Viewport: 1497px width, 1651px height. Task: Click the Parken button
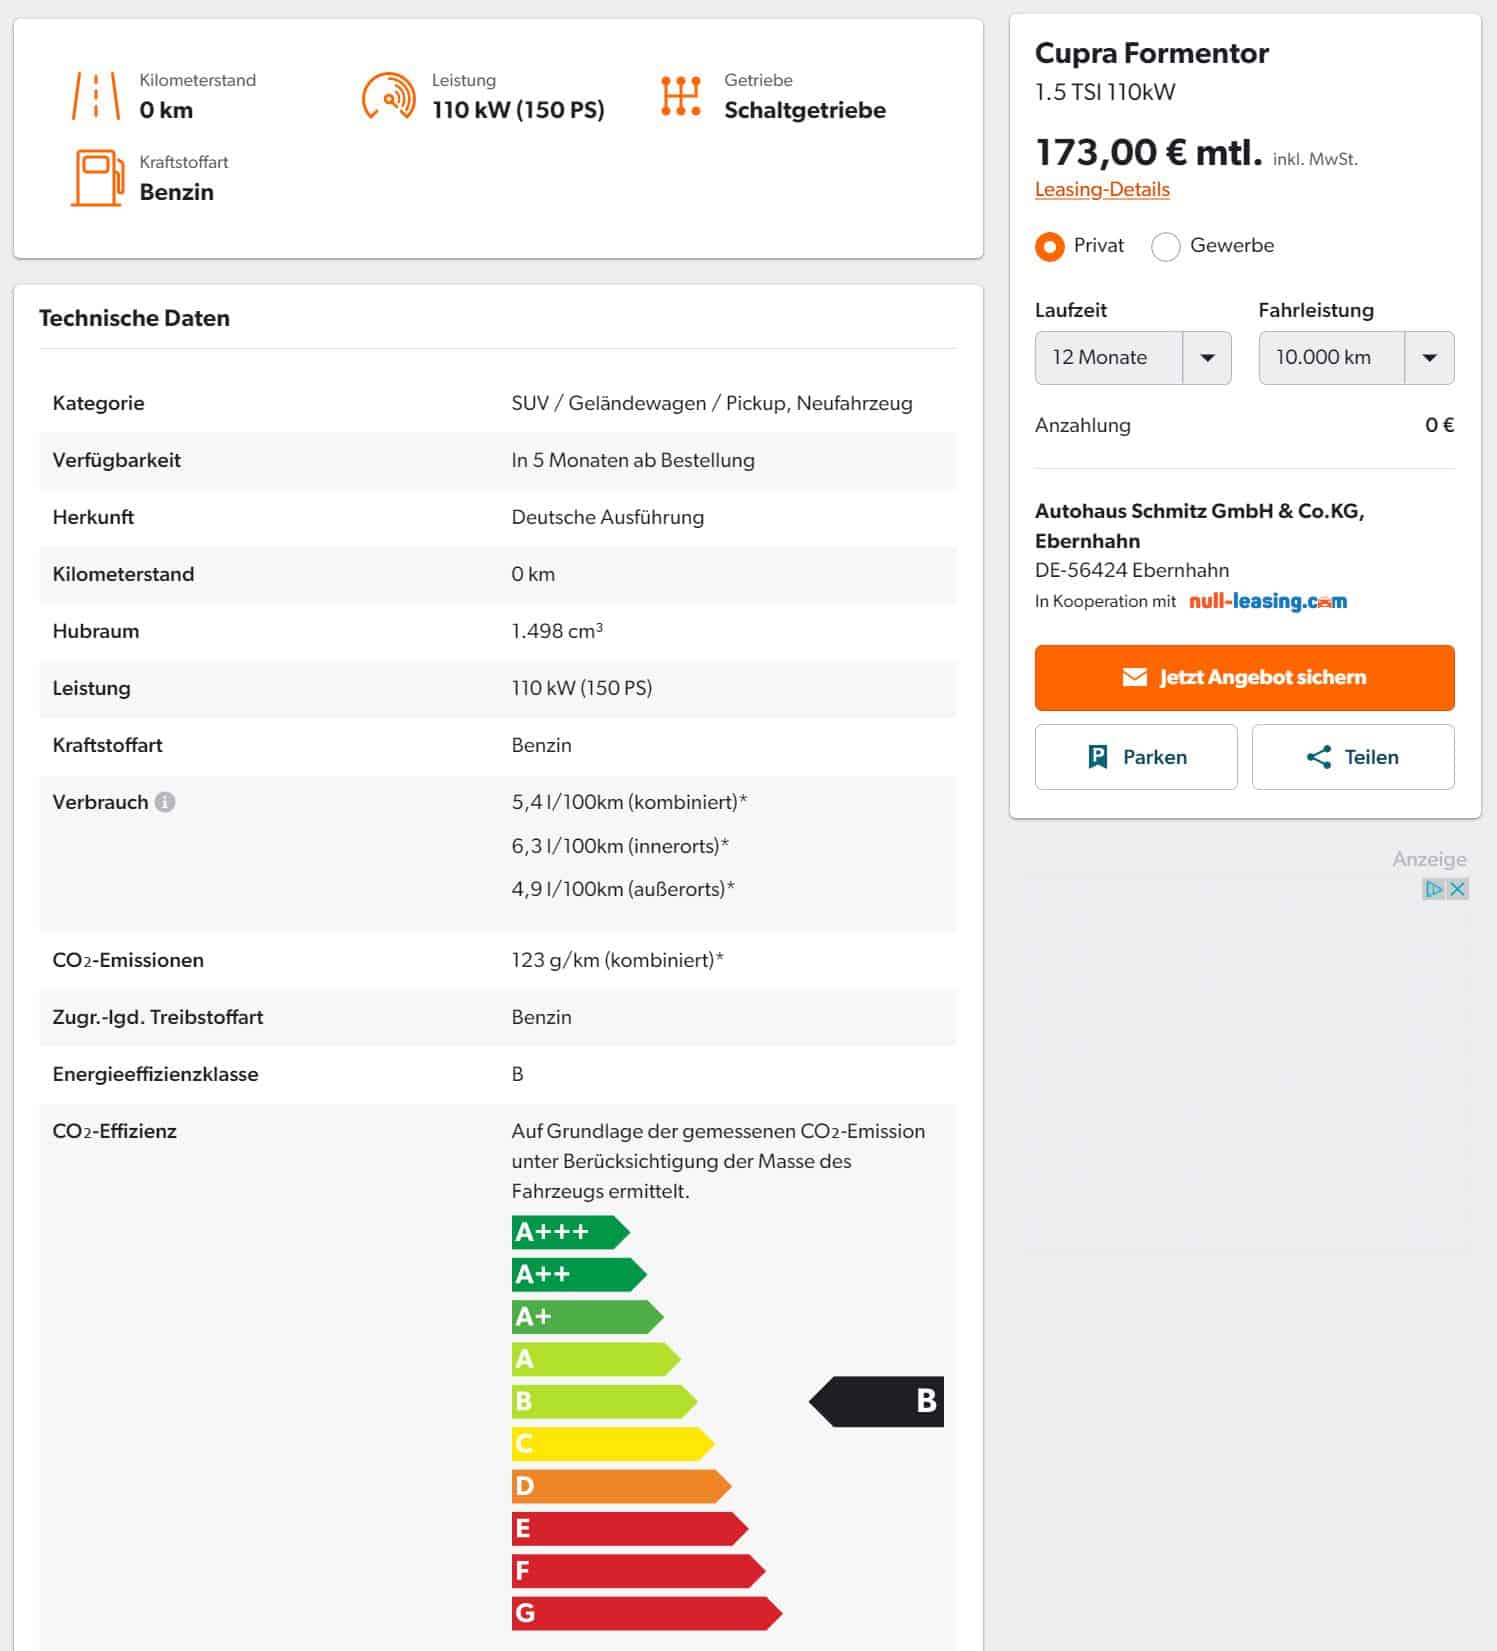coord(1136,757)
